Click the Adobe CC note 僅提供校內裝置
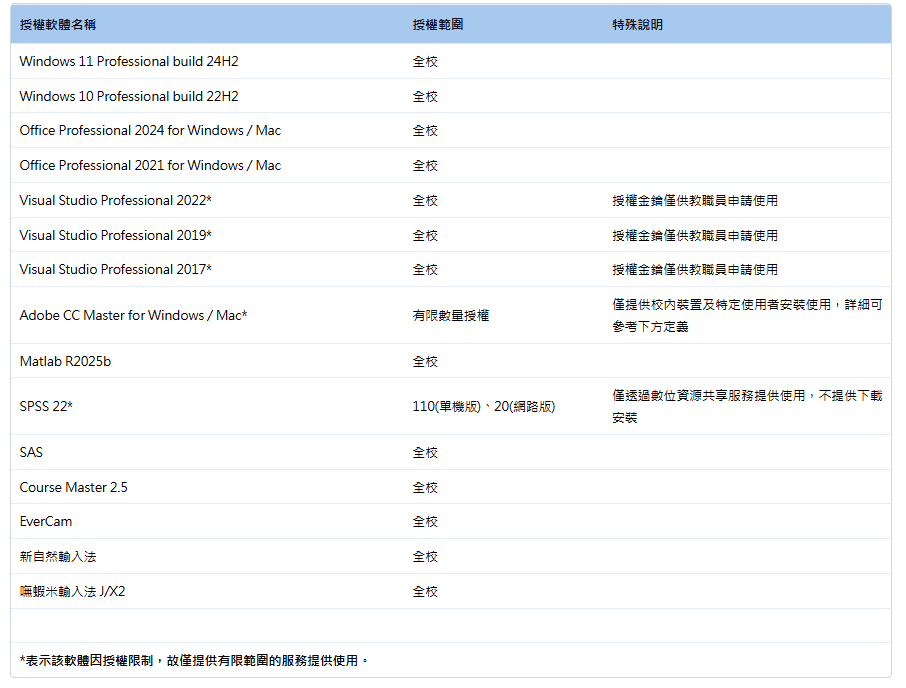Image resolution: width=906 pixels, height=688 pixels. 748,315
